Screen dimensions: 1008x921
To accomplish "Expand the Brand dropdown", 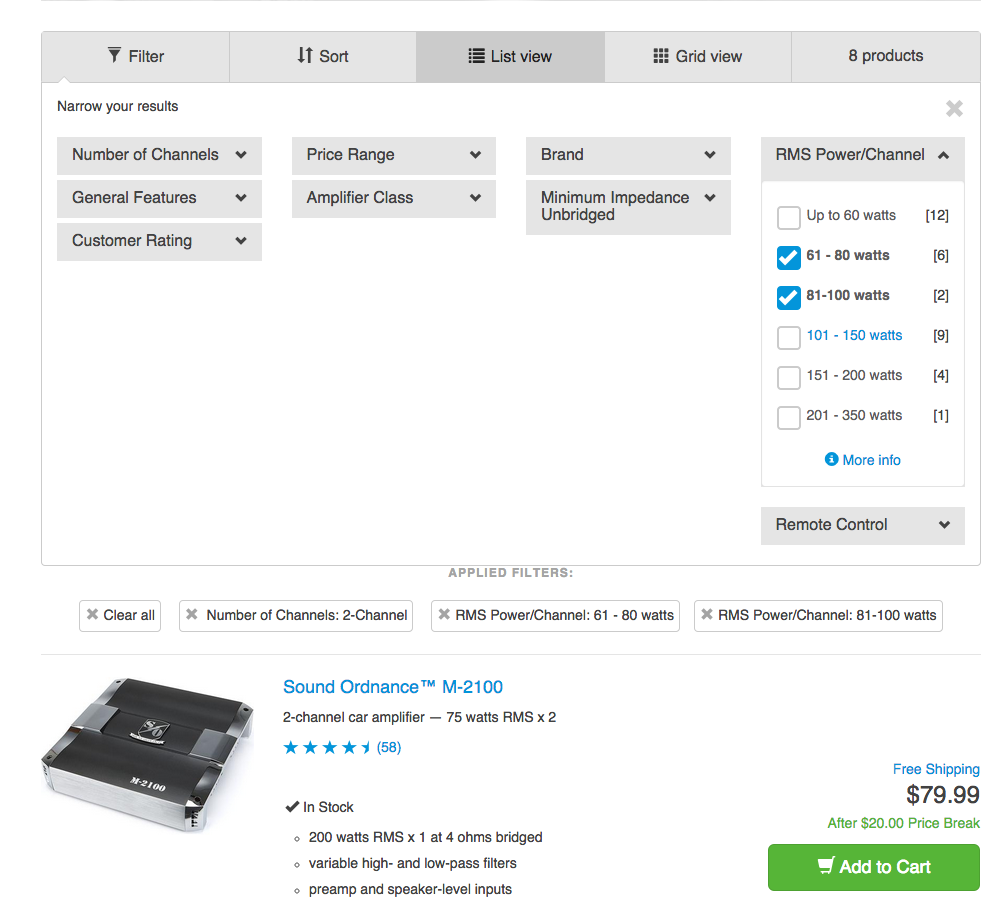I will (628, 155).
